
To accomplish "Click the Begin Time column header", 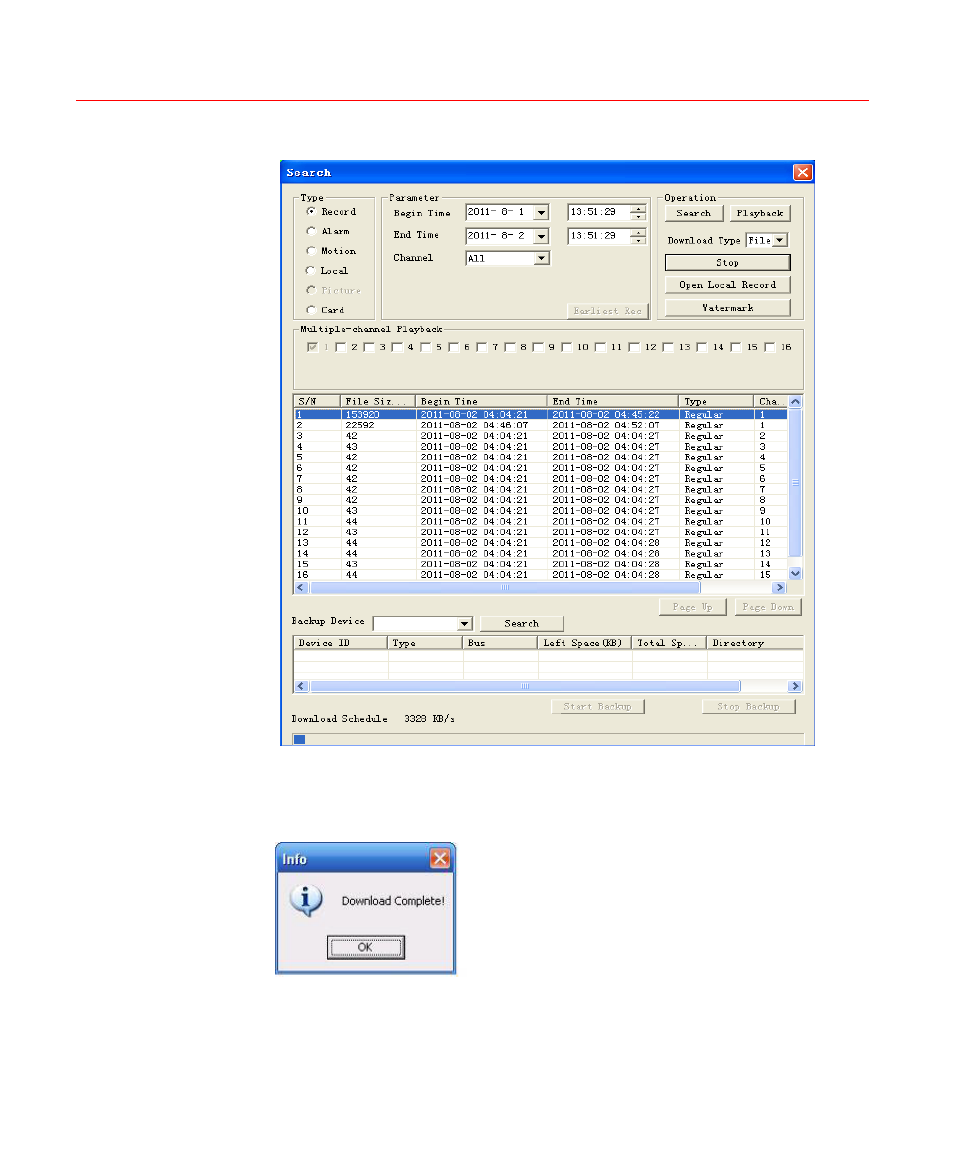I will (481, 401).
